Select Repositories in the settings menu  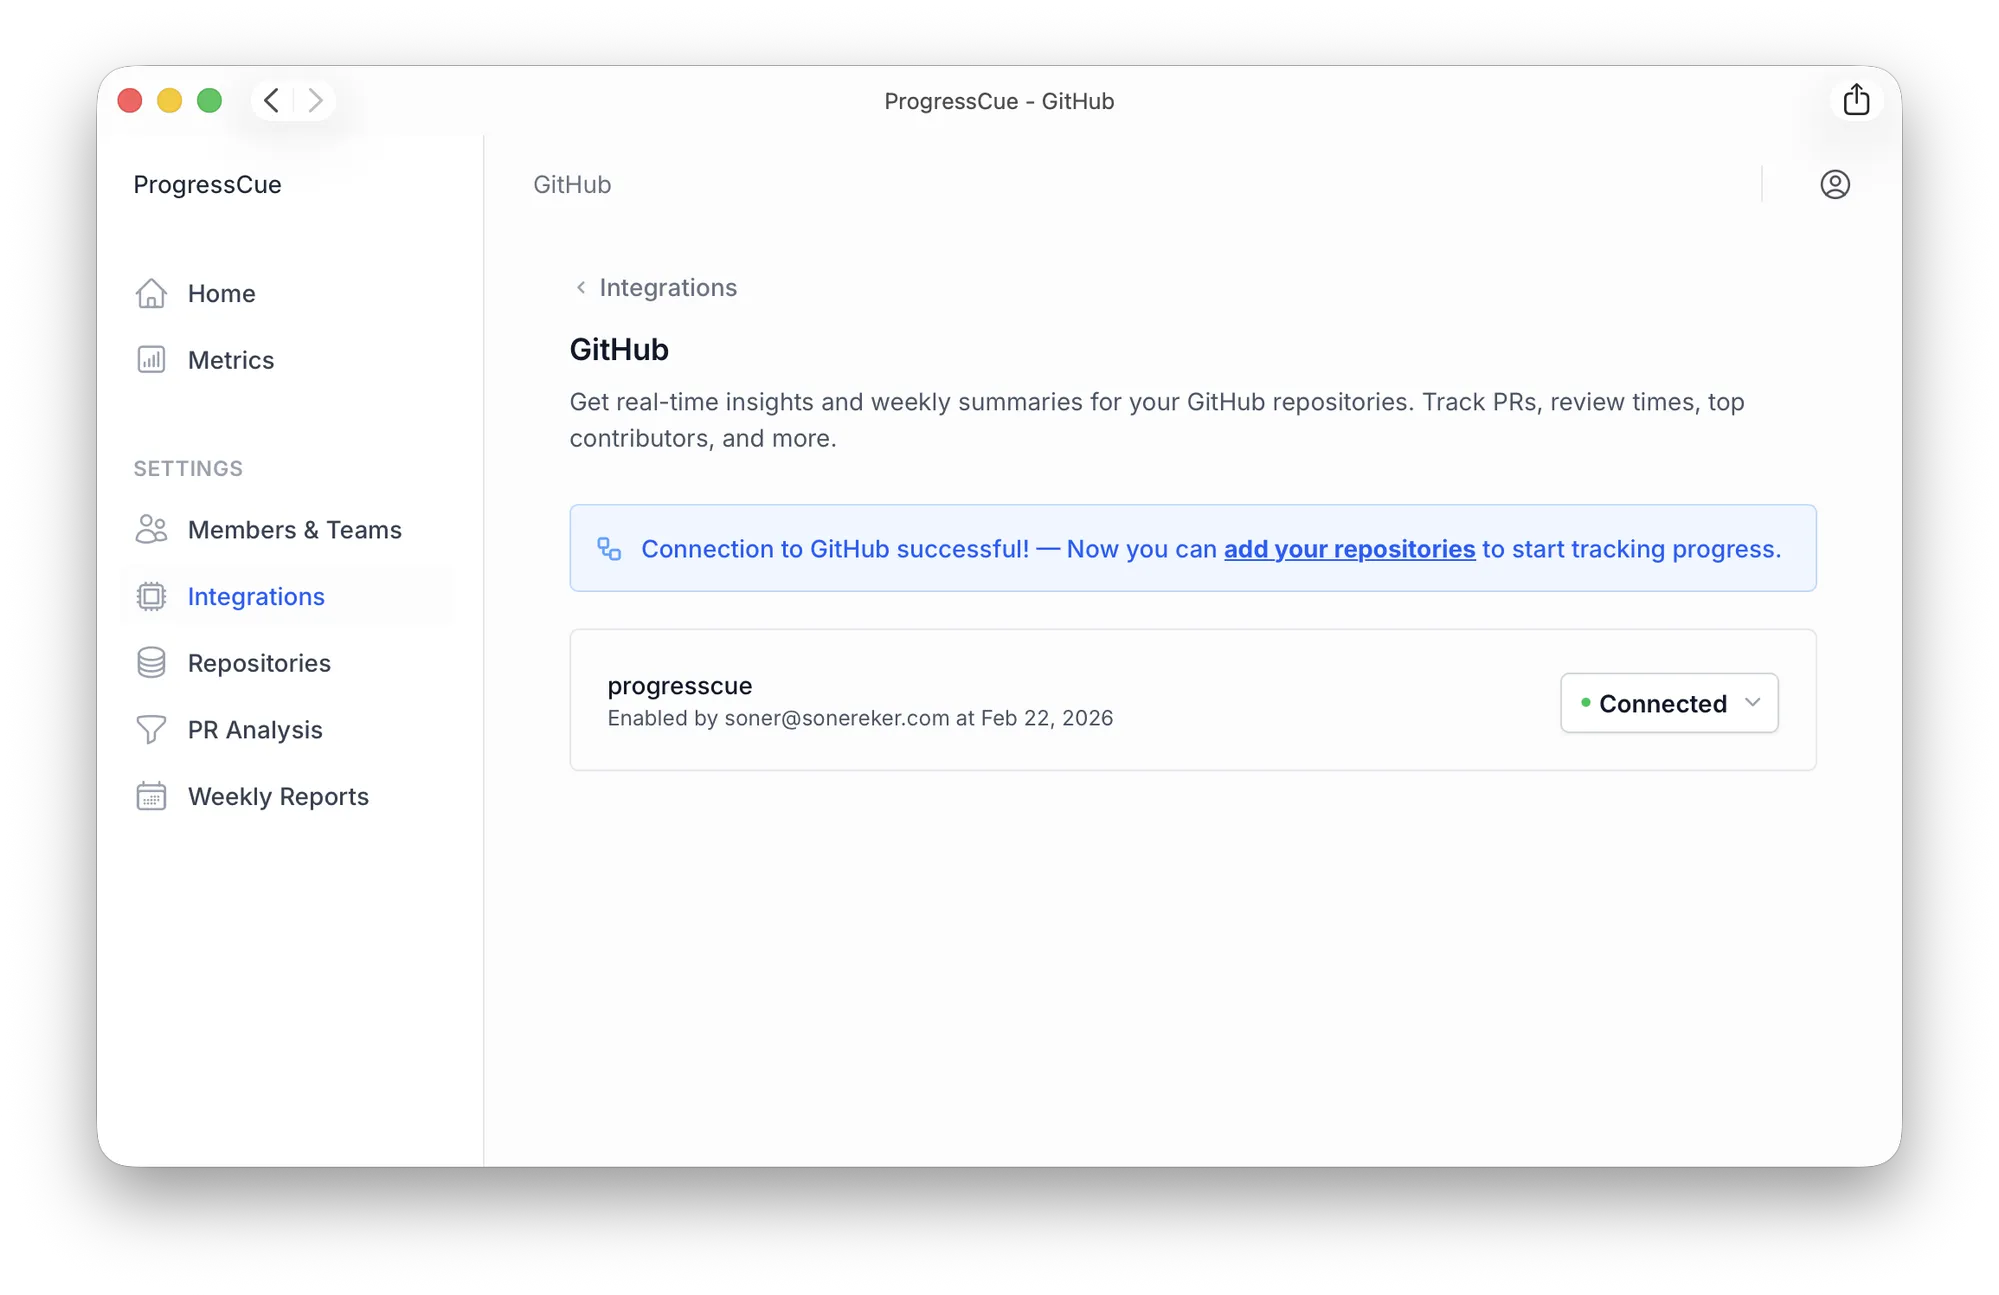point(259,663)
